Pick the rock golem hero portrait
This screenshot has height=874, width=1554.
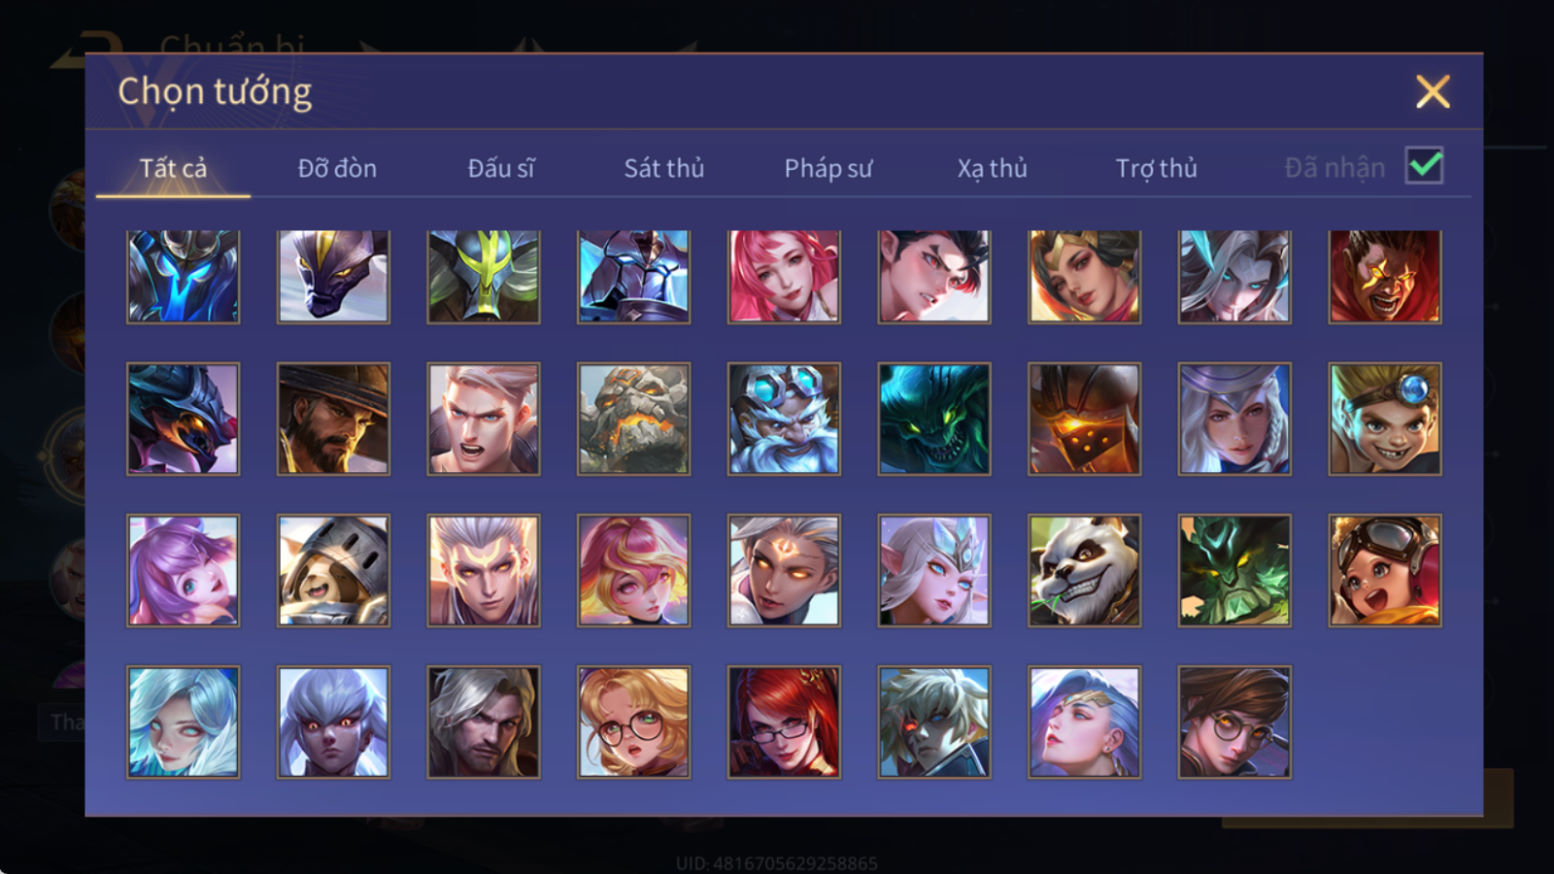[x=634, y=418]
